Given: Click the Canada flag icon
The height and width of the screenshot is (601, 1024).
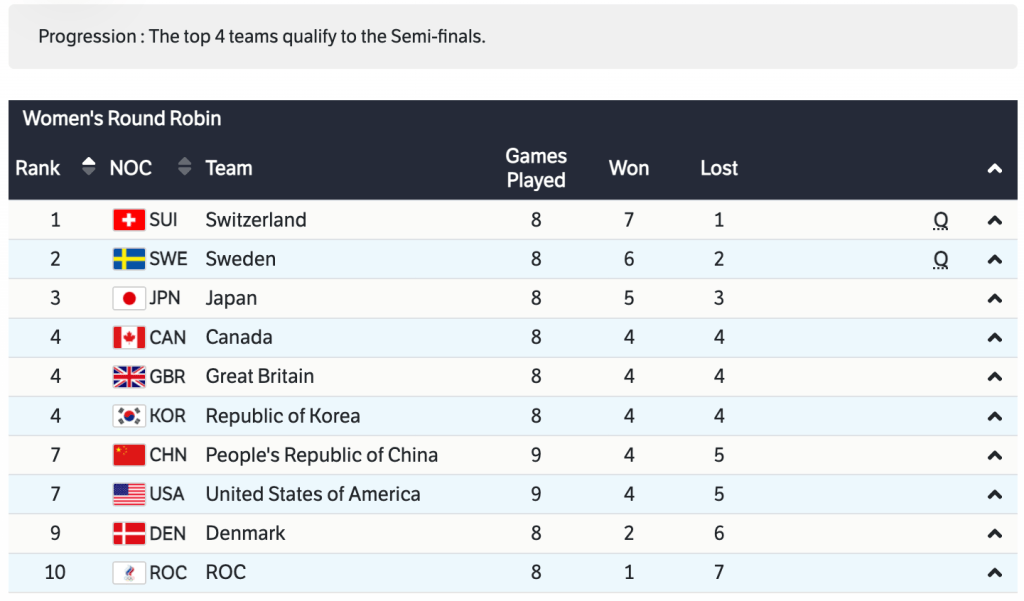Looking at the screenshot, I should (129, 337).
